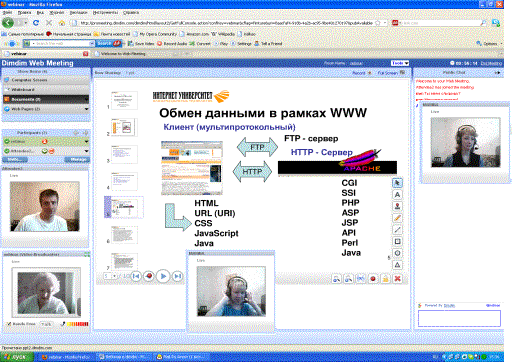
Task: Bookmark the page with the star icon
Action: coord(378,23)
